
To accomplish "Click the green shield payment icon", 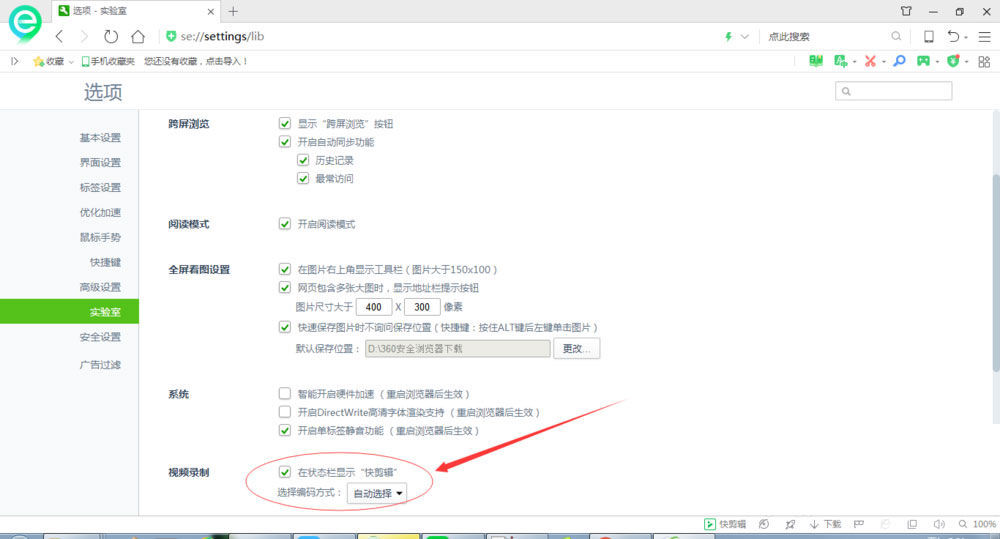I will (x=953, y=61).
